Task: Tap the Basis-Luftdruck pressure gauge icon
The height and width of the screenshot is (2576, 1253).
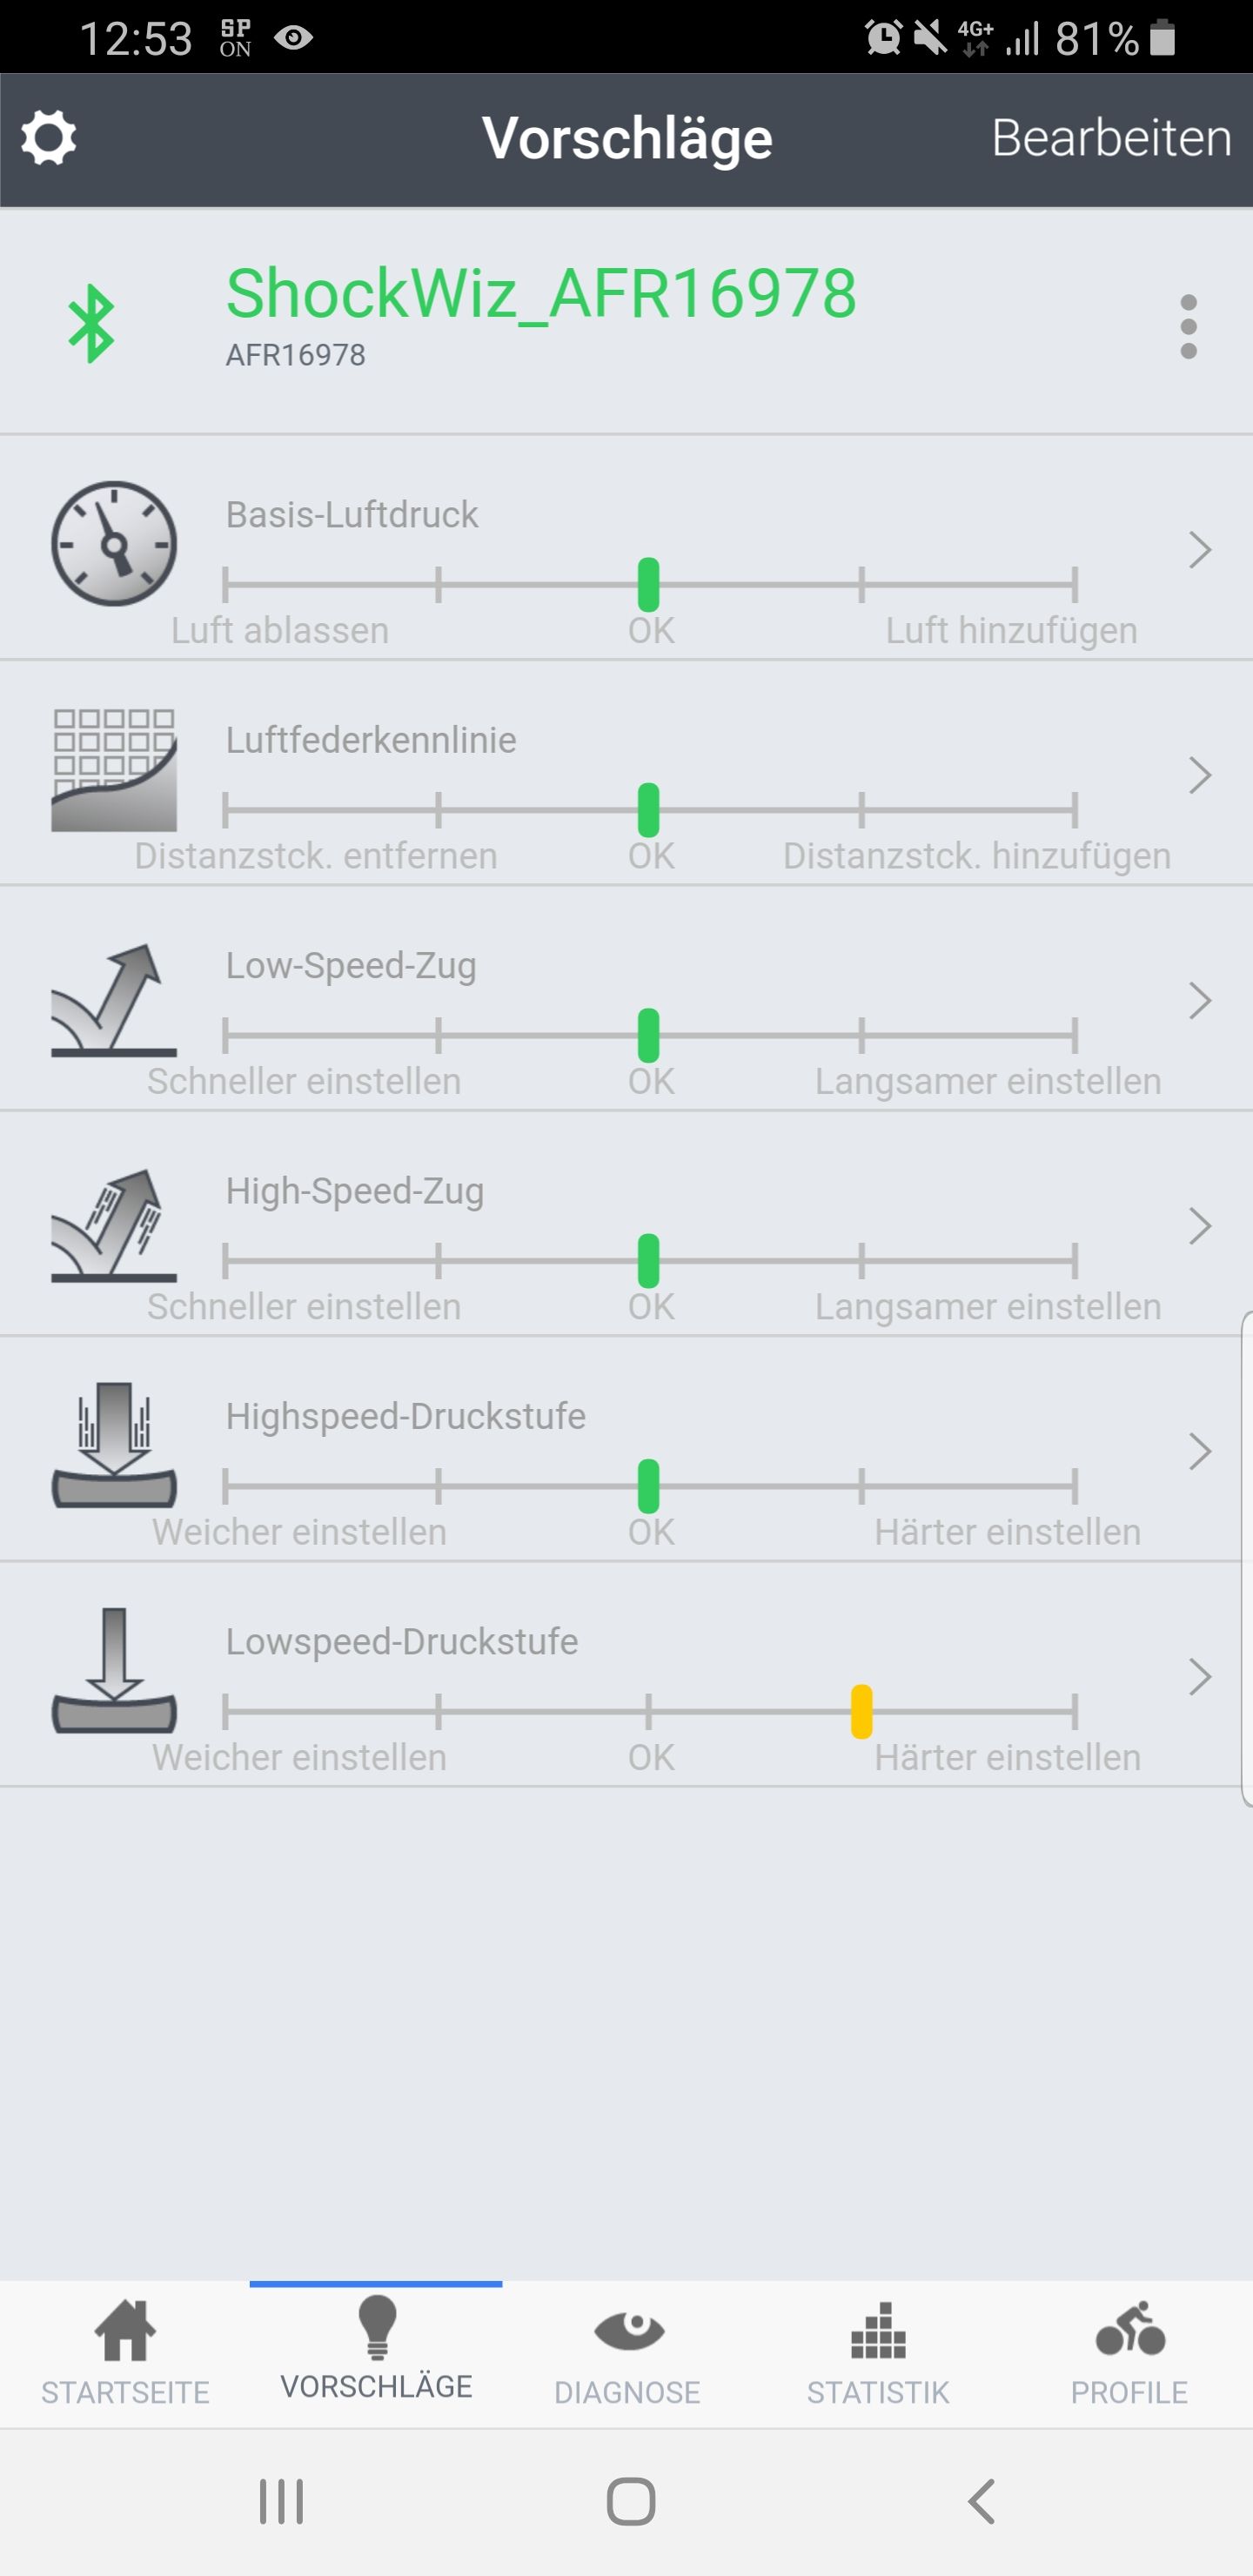Action: [x=114, y=543]
